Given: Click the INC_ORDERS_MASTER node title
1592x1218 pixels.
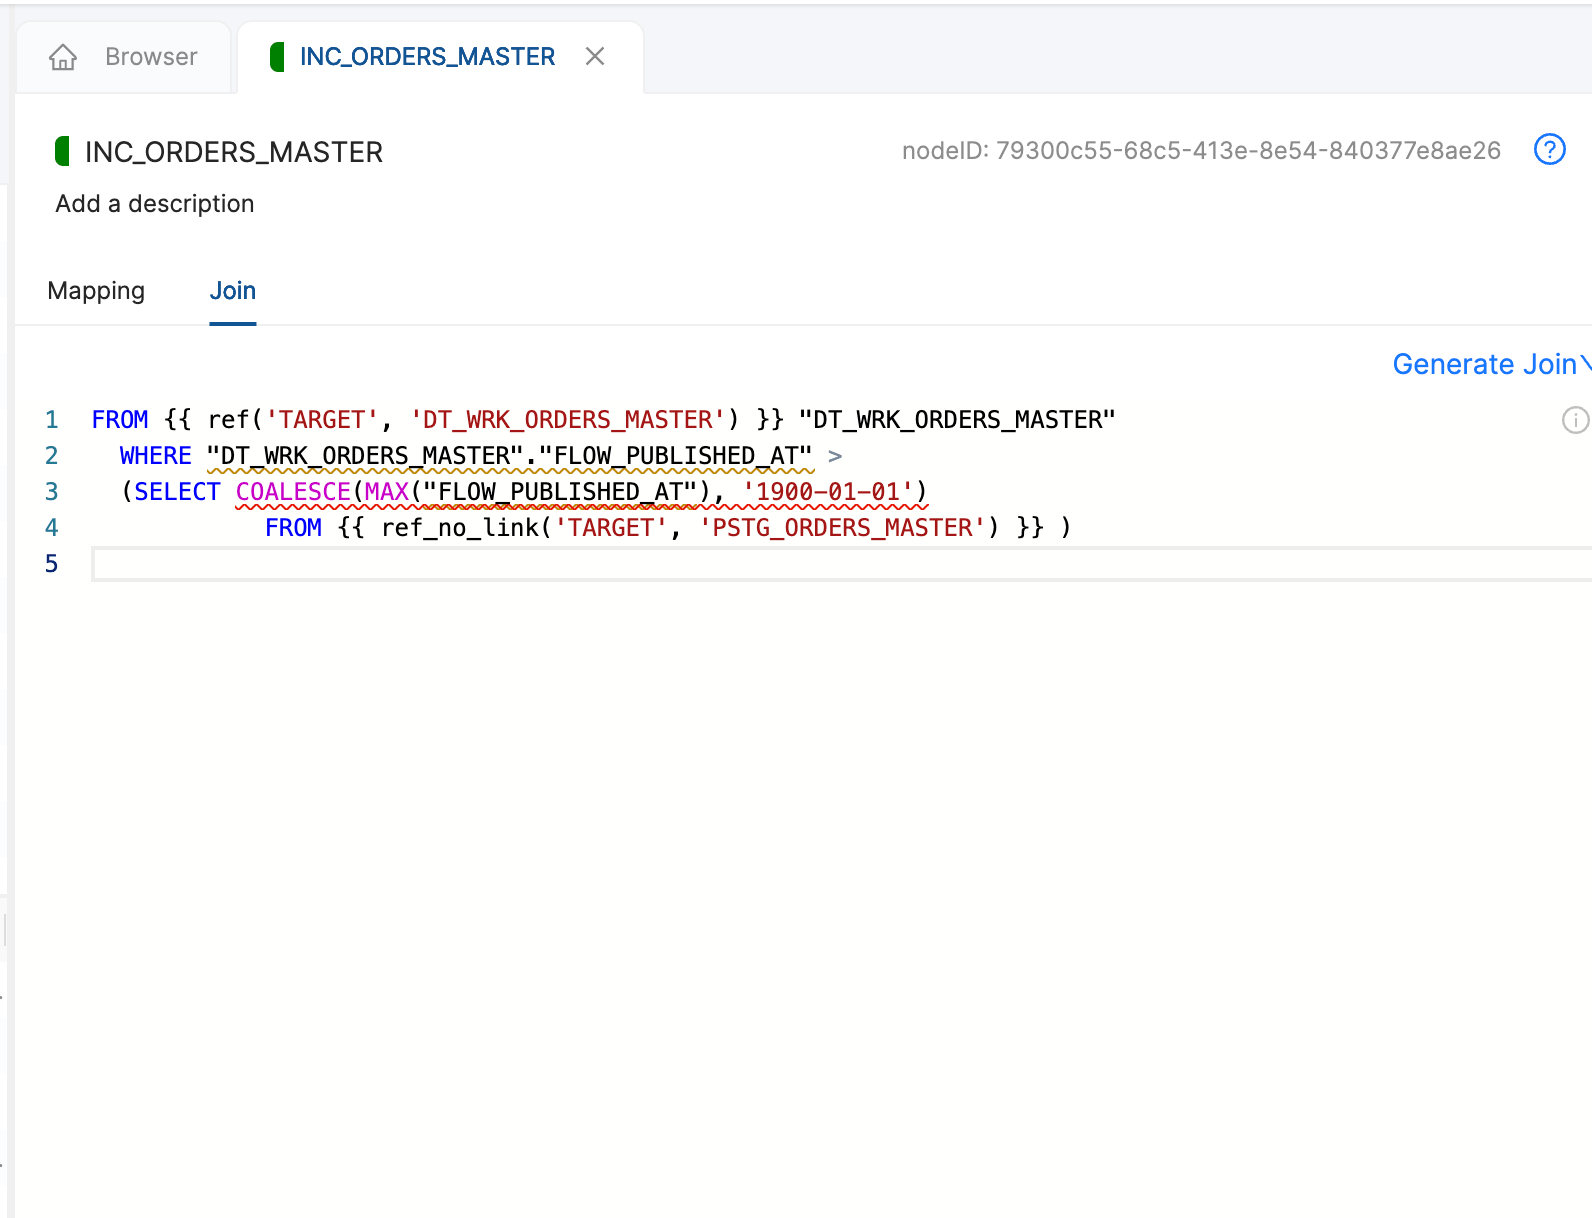Looking at the screenshot, I should [x=234, y=152].
